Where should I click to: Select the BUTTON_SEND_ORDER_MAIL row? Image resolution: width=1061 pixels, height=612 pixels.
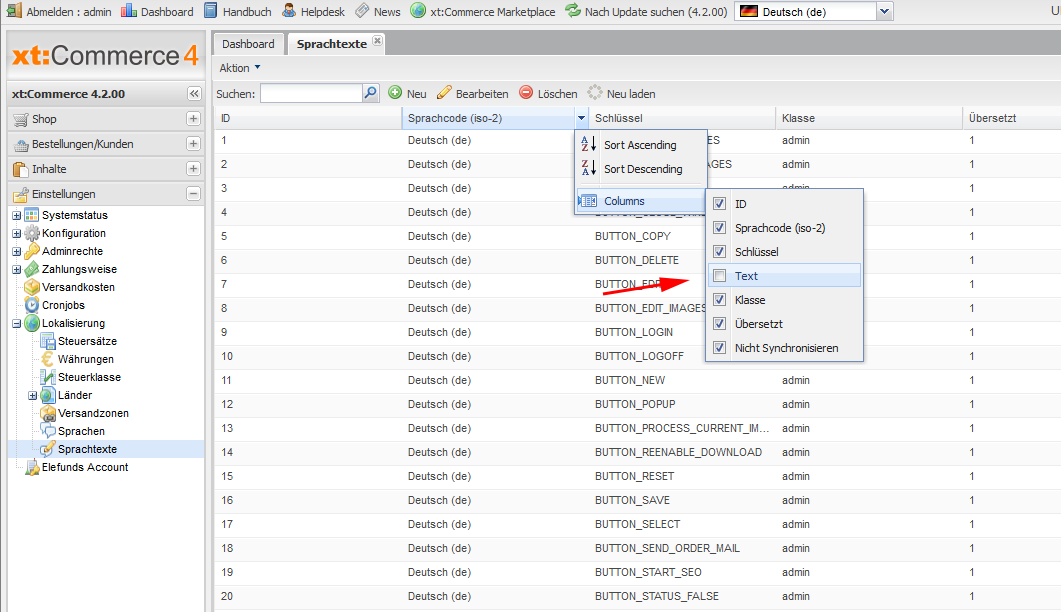637,548
